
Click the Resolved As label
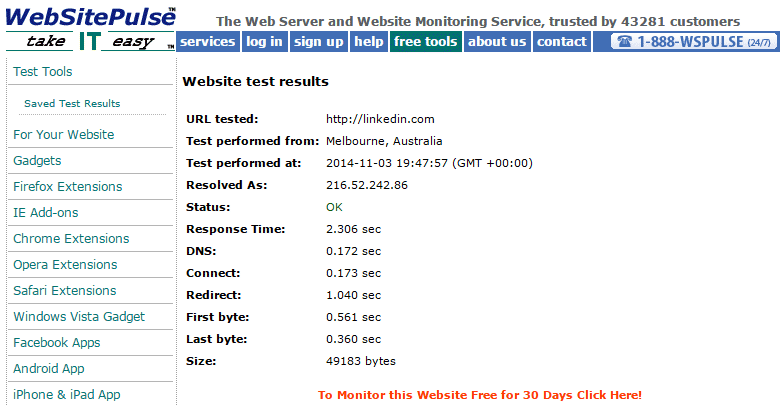227,185
